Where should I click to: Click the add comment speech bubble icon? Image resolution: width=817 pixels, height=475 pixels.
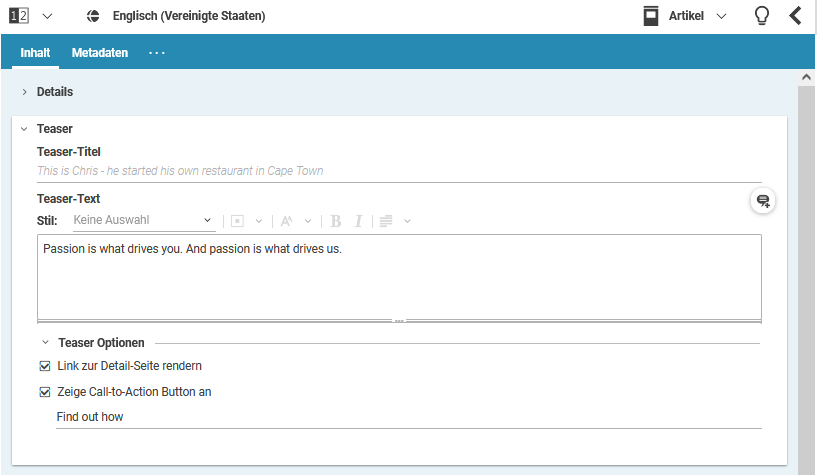point(763,201)
